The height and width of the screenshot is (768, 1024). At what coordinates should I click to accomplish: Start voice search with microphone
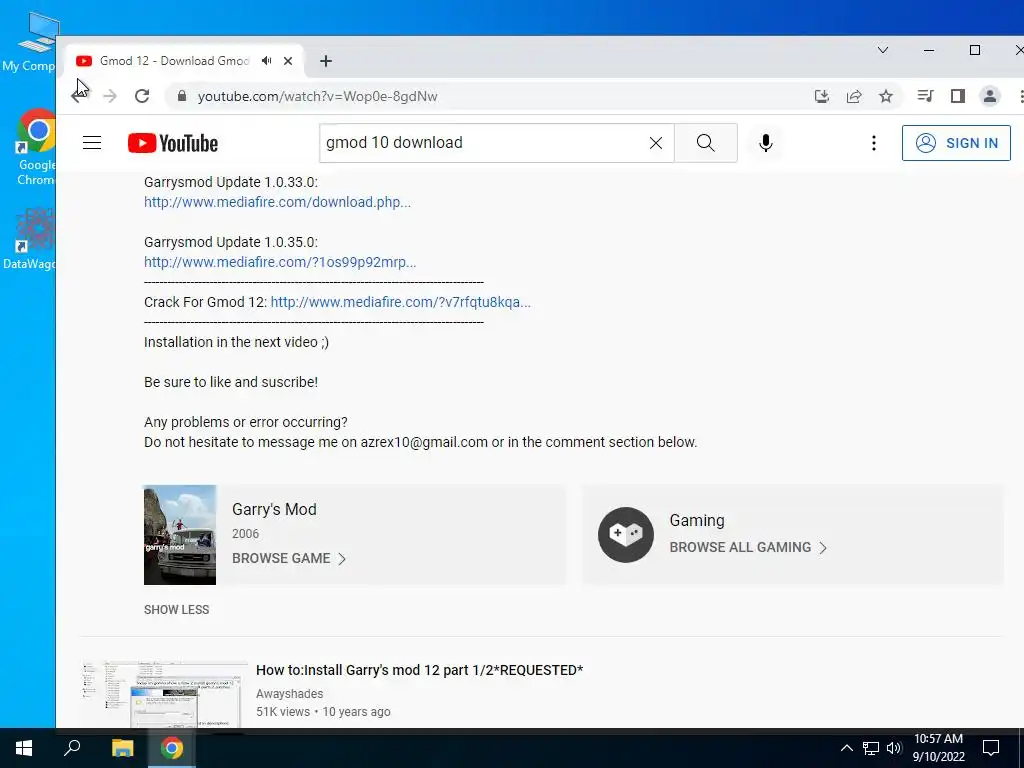(765, 143)
